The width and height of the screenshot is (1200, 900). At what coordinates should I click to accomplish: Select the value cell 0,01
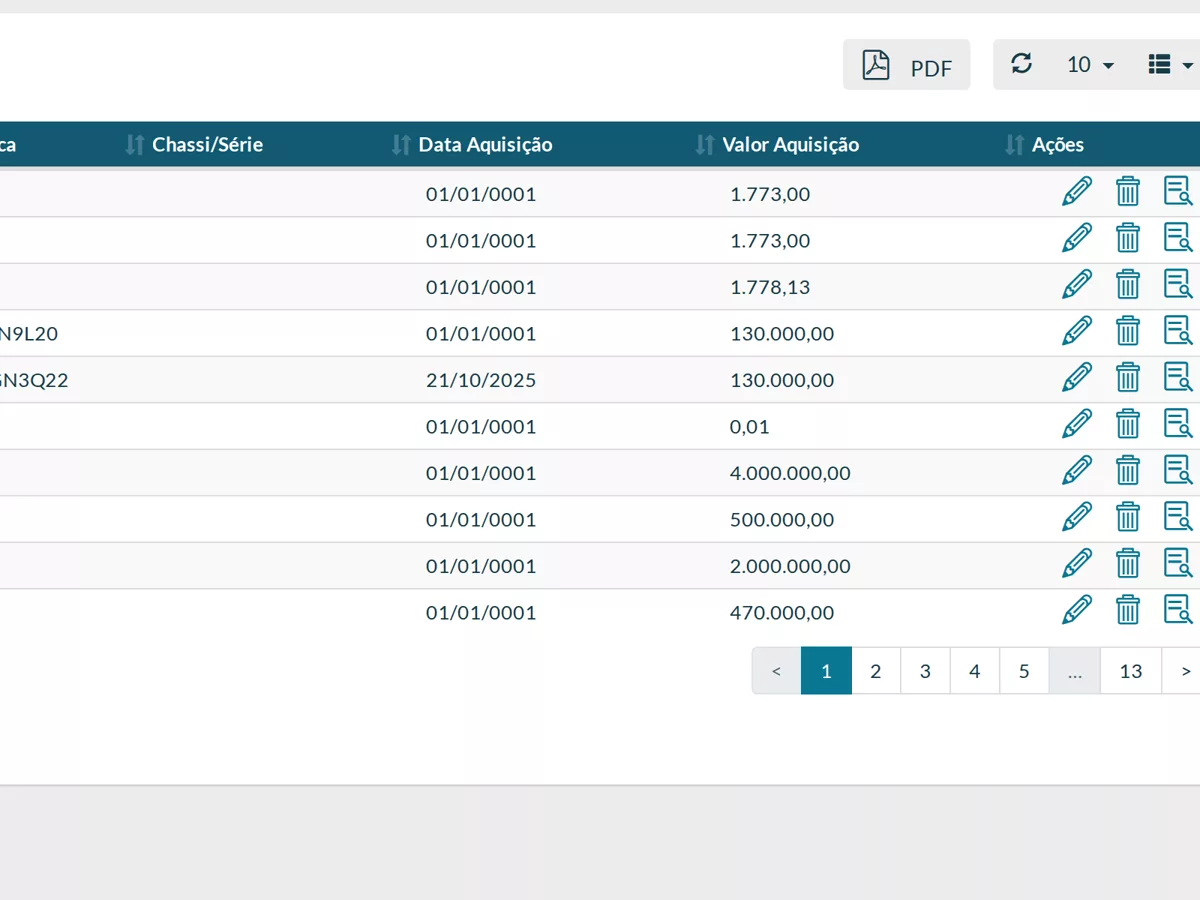point(750,427)
